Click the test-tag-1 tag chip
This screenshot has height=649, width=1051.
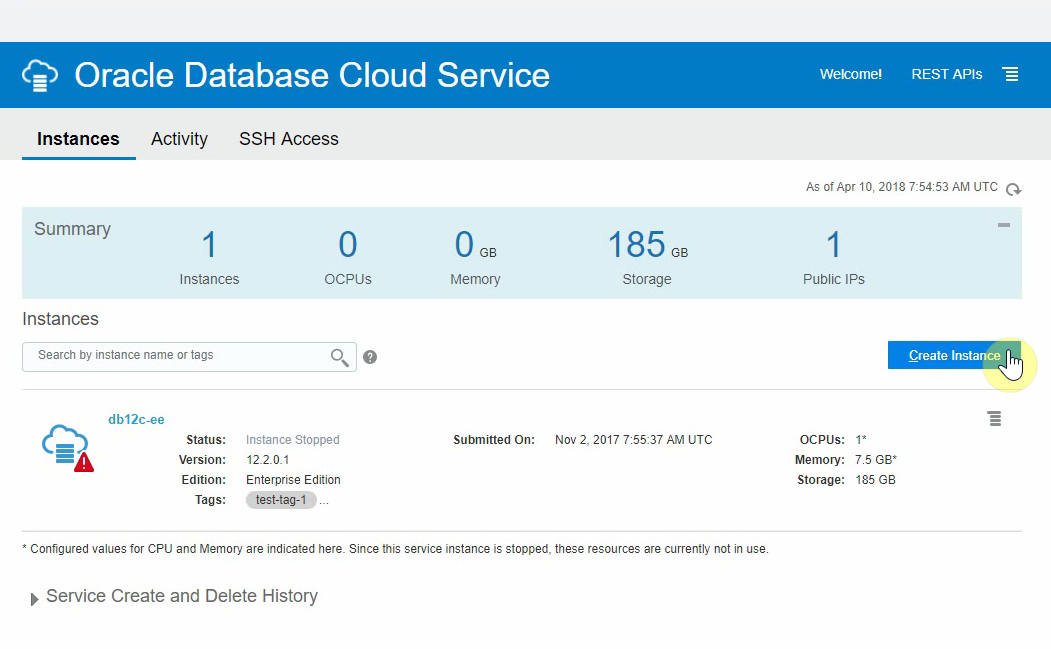tap(281, 500)
